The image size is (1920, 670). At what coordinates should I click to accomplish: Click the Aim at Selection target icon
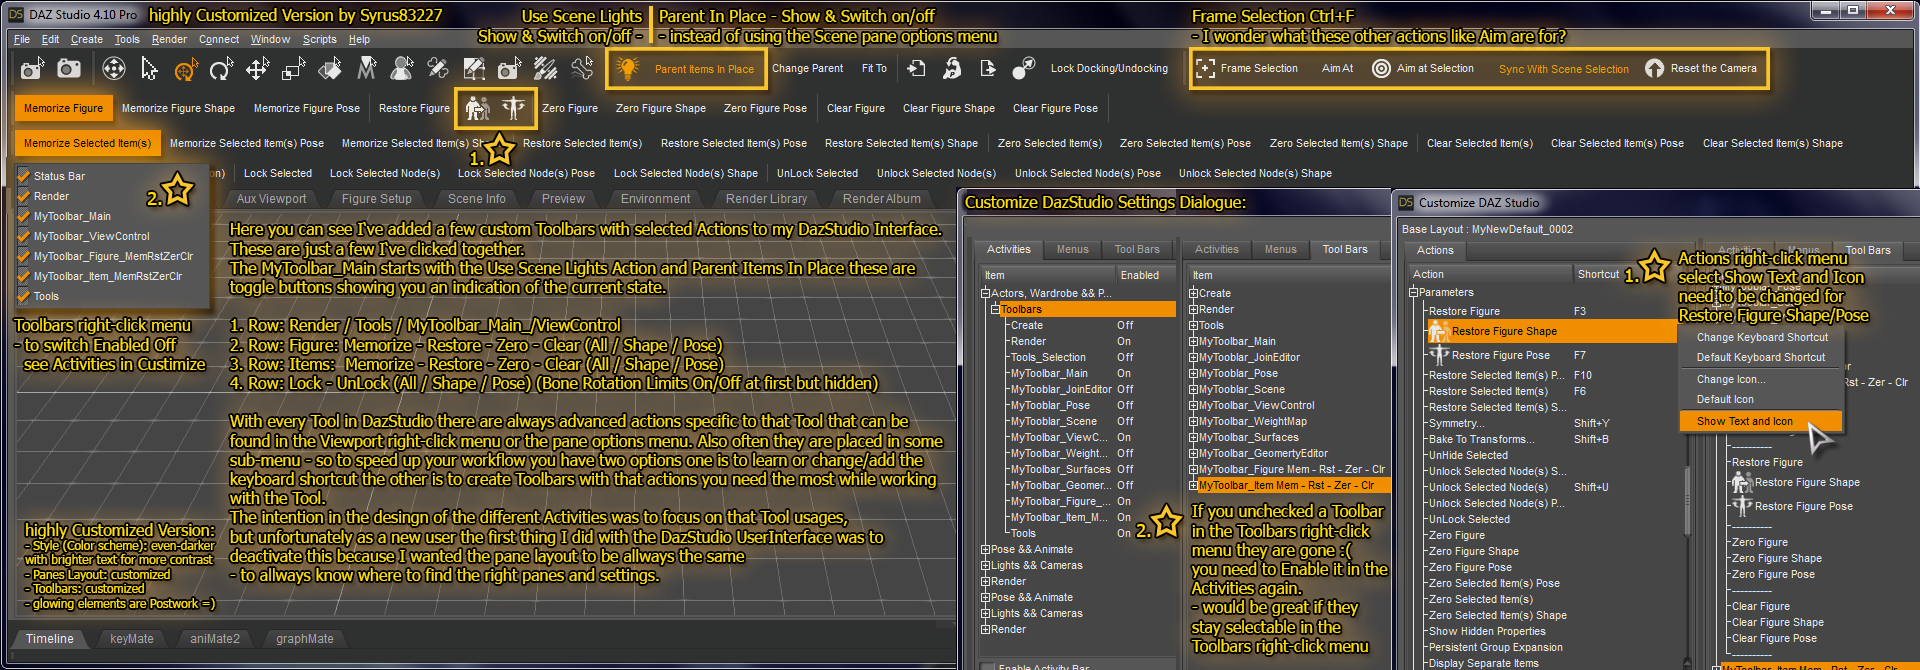1381,69
